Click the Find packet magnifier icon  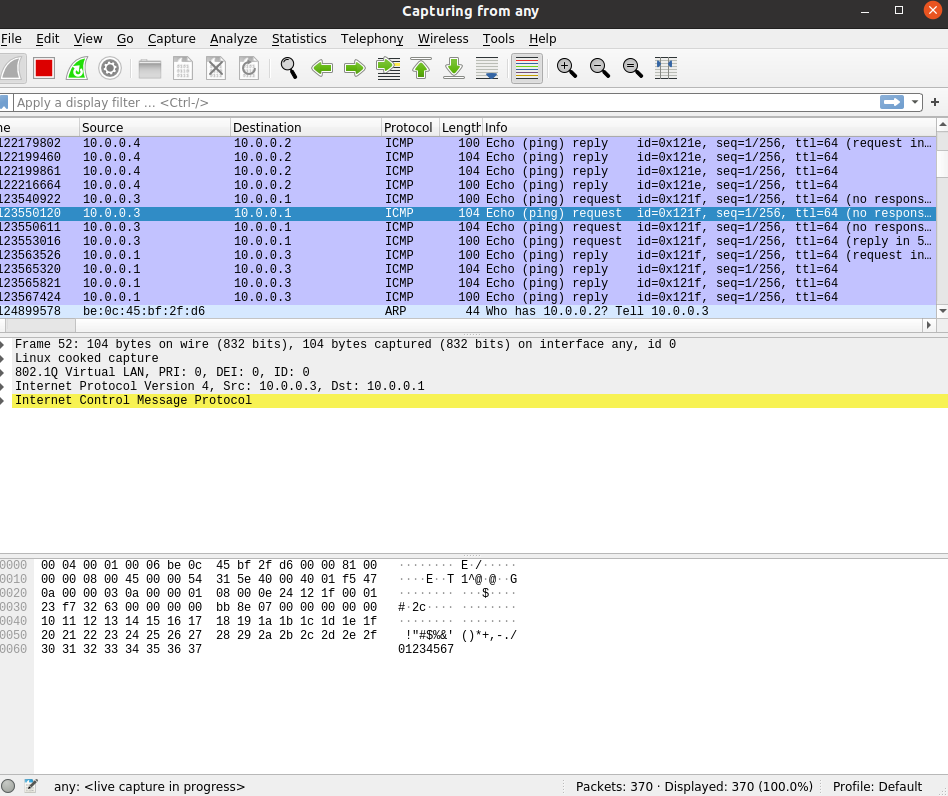coord(289,68)
